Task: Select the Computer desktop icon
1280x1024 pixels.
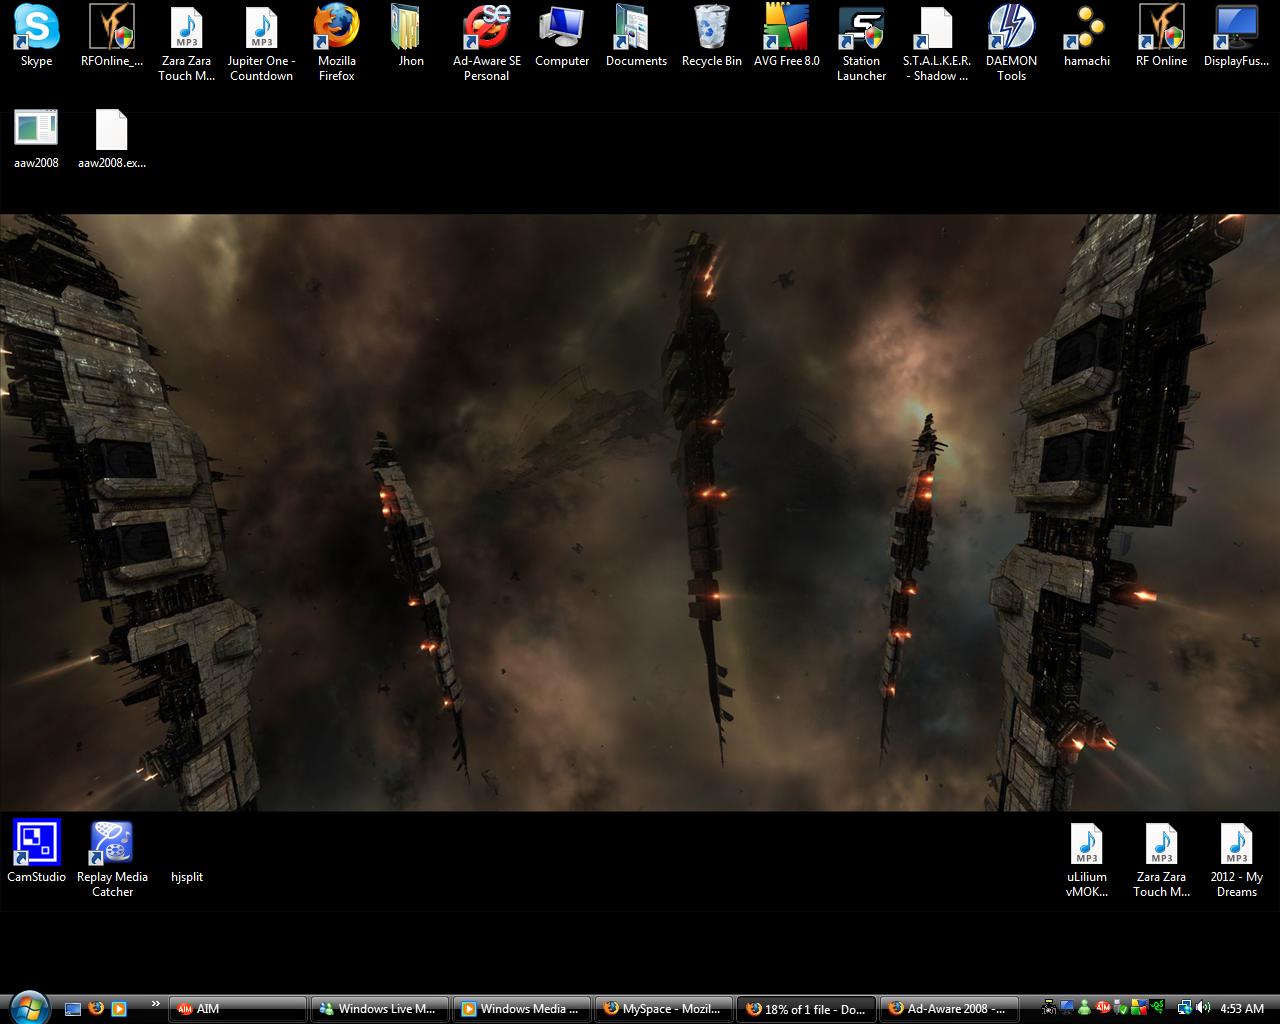Action: tap(562, 37)
